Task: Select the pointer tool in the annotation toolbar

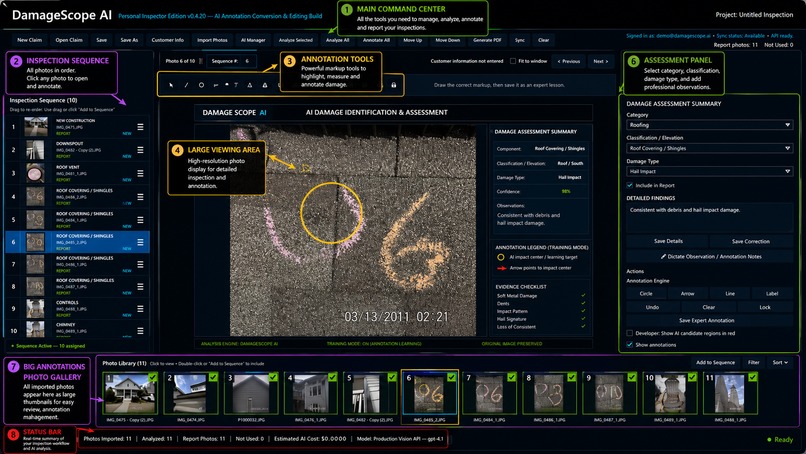Action: coord(171,85)
